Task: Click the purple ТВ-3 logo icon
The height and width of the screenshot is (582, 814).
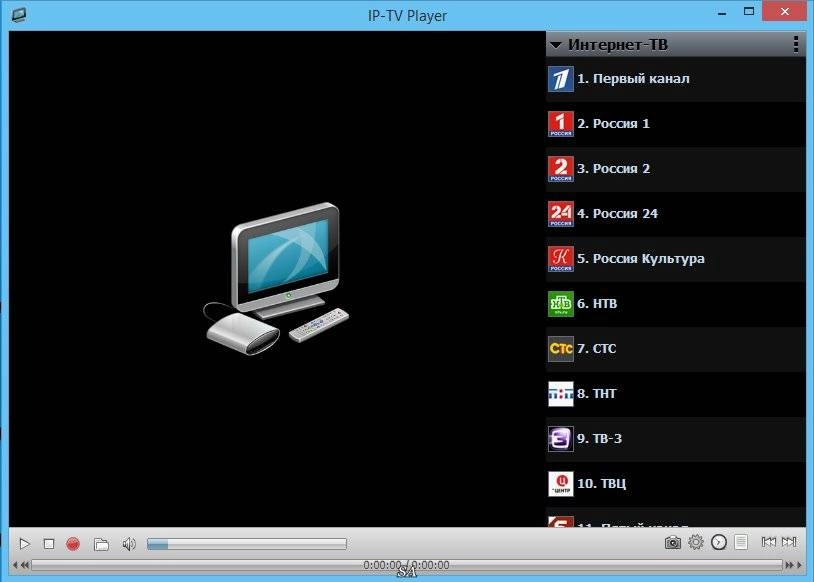Action: coord(561,439)
